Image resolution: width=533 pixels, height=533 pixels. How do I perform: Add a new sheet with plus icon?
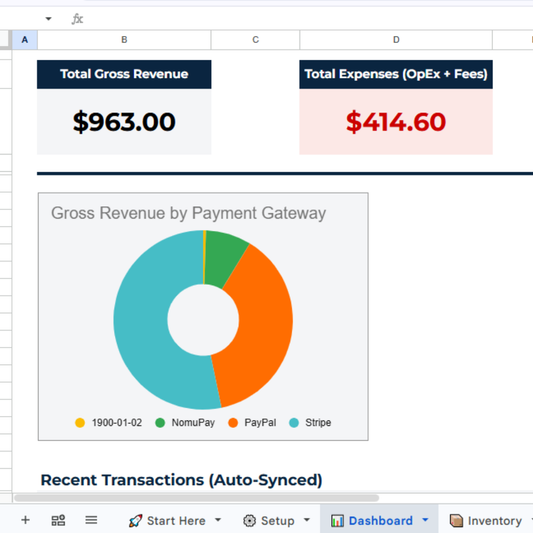[x=25, y=520]
